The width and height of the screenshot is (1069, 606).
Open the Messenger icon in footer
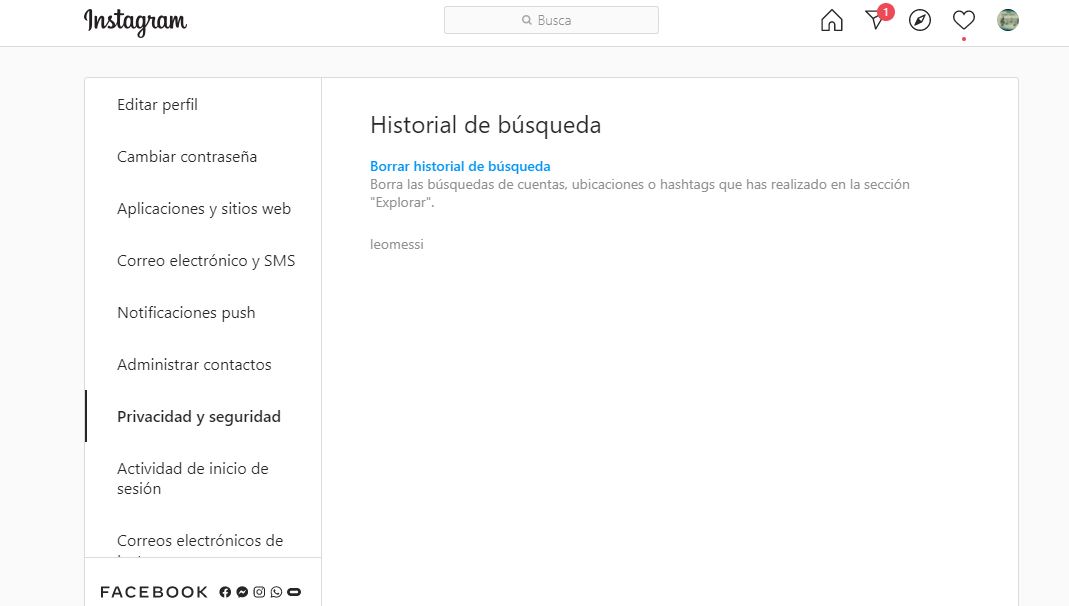241,591
